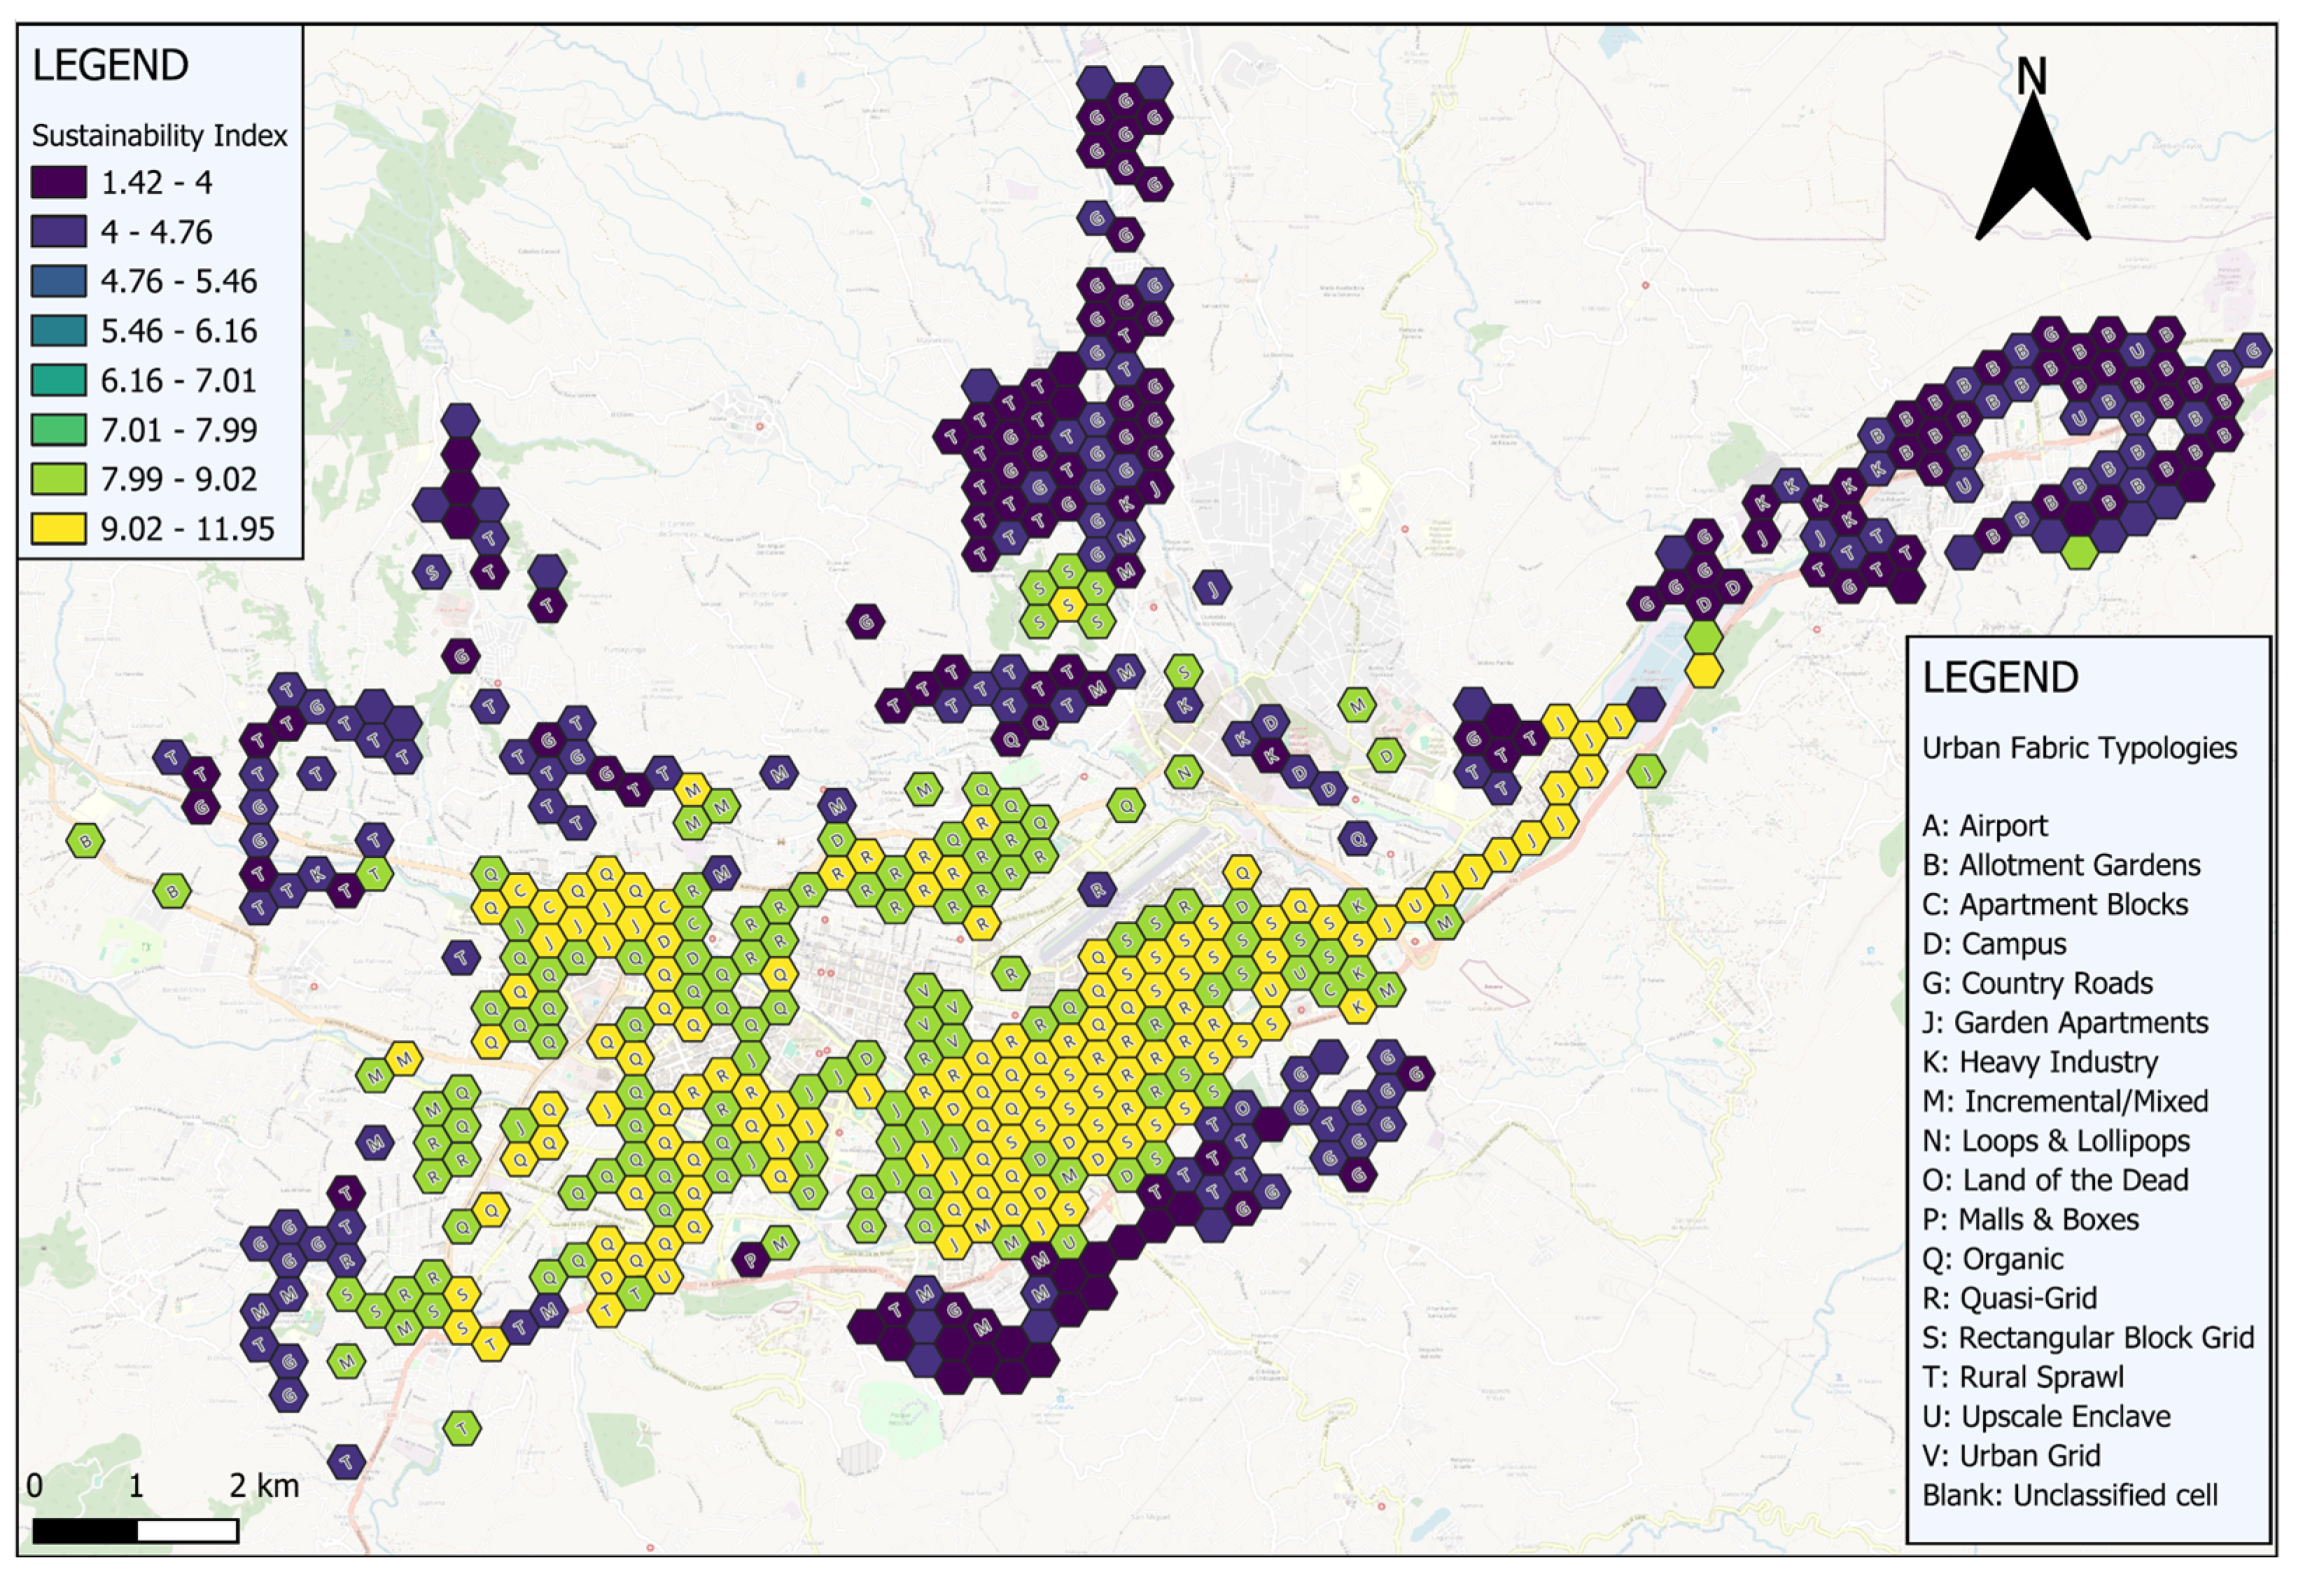Viewport: 2298px width, 1572px height.
Task: Click the 'A: Airport' legend entry
Action: point(1984,826)
